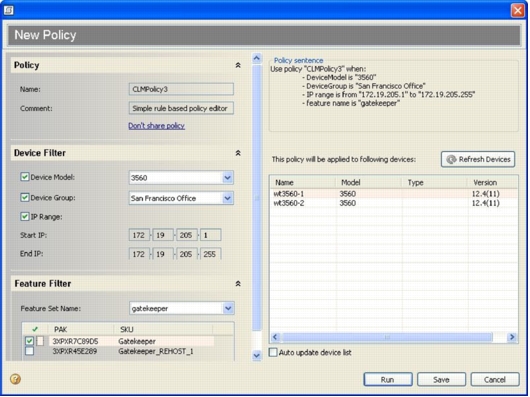Open the Device Group dropdown
Screen dimensions: 530x397
click(x=227, y=198)
